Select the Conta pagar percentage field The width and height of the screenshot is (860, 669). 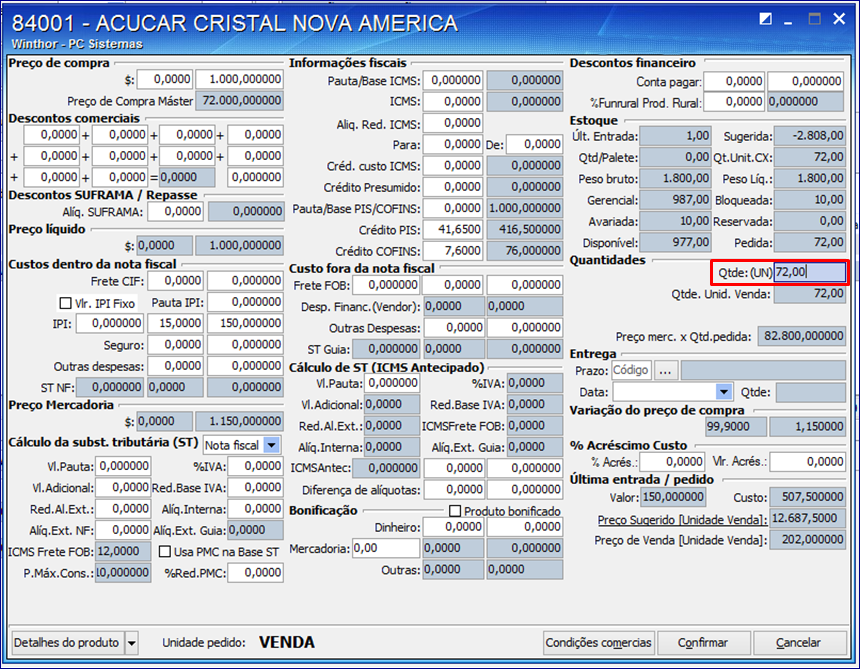pyautogui.click(x=734, y=81)
